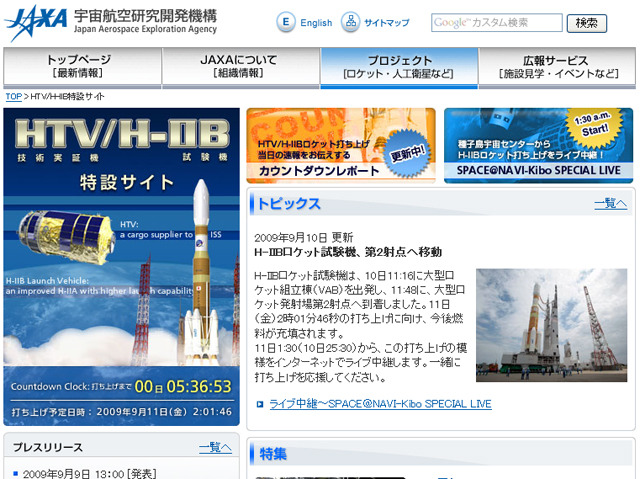Open the プレスリリース 一覧へ link
640x479 pixels.
click(x=215, y=448)
